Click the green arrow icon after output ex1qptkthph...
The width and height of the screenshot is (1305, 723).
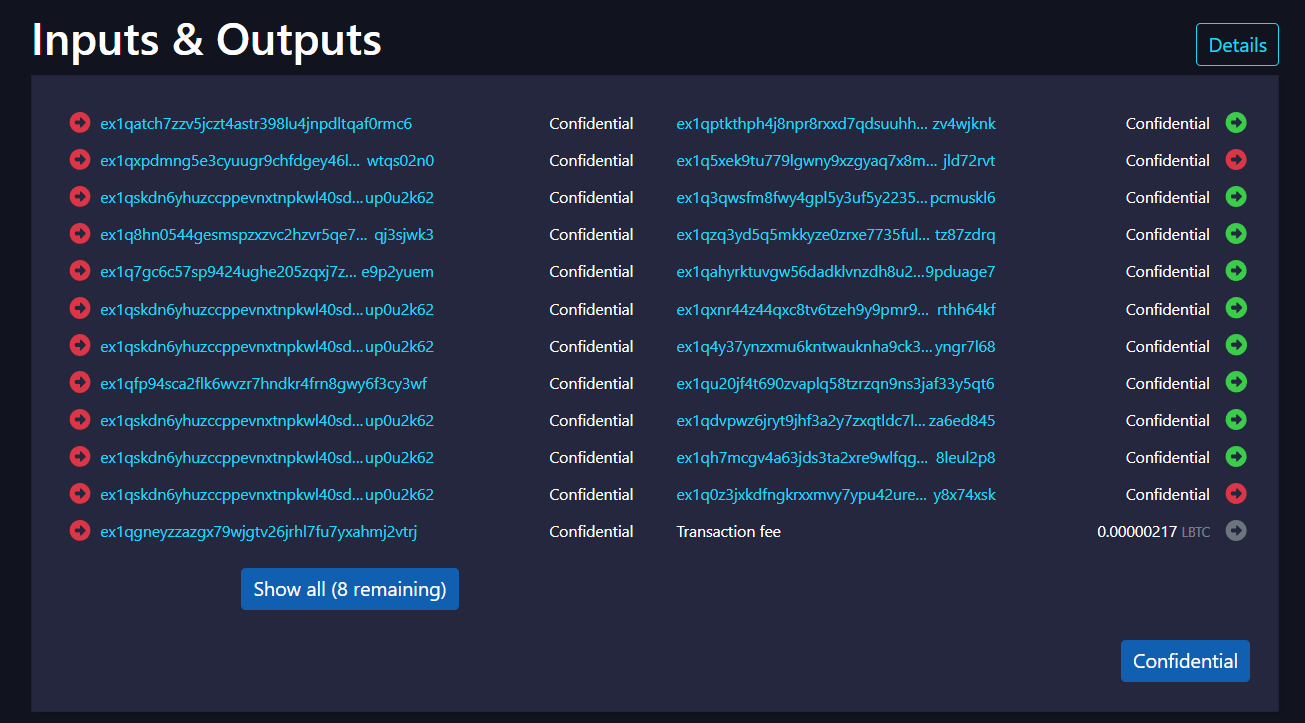click(1236, 122)
